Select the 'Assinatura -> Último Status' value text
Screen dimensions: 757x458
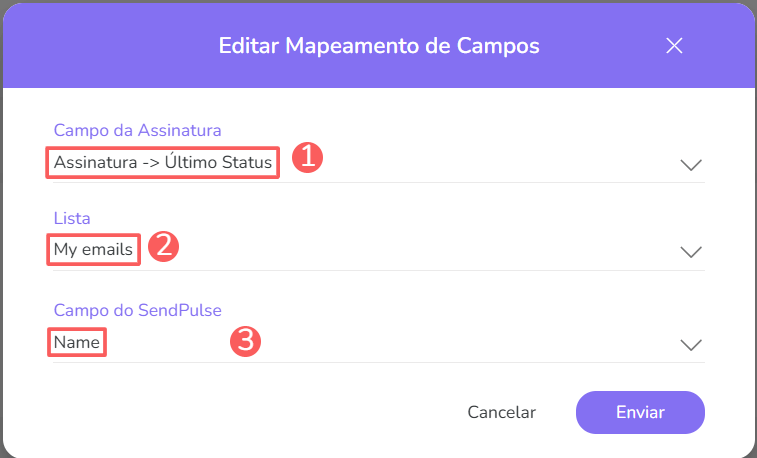pos(163,163)
